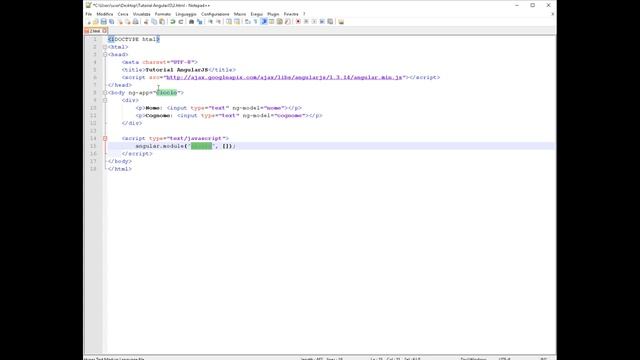The height and width of the screenshot is (360, 640).
Task: Toggle synchronized vertical scrolling icon
Action: coord(229,22)
